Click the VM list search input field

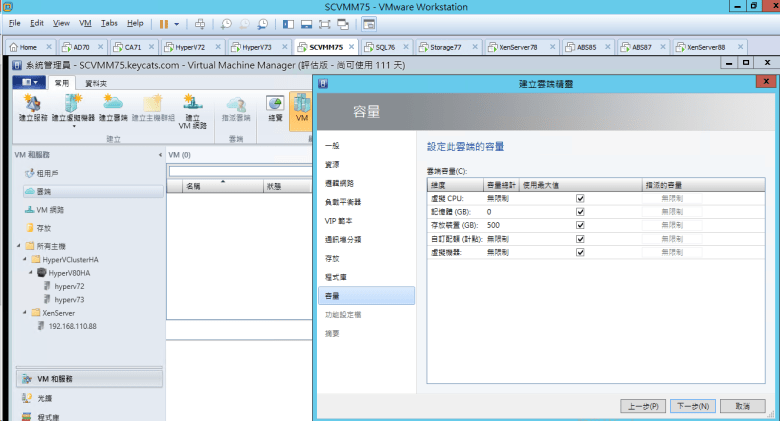[x=240, y=171]
